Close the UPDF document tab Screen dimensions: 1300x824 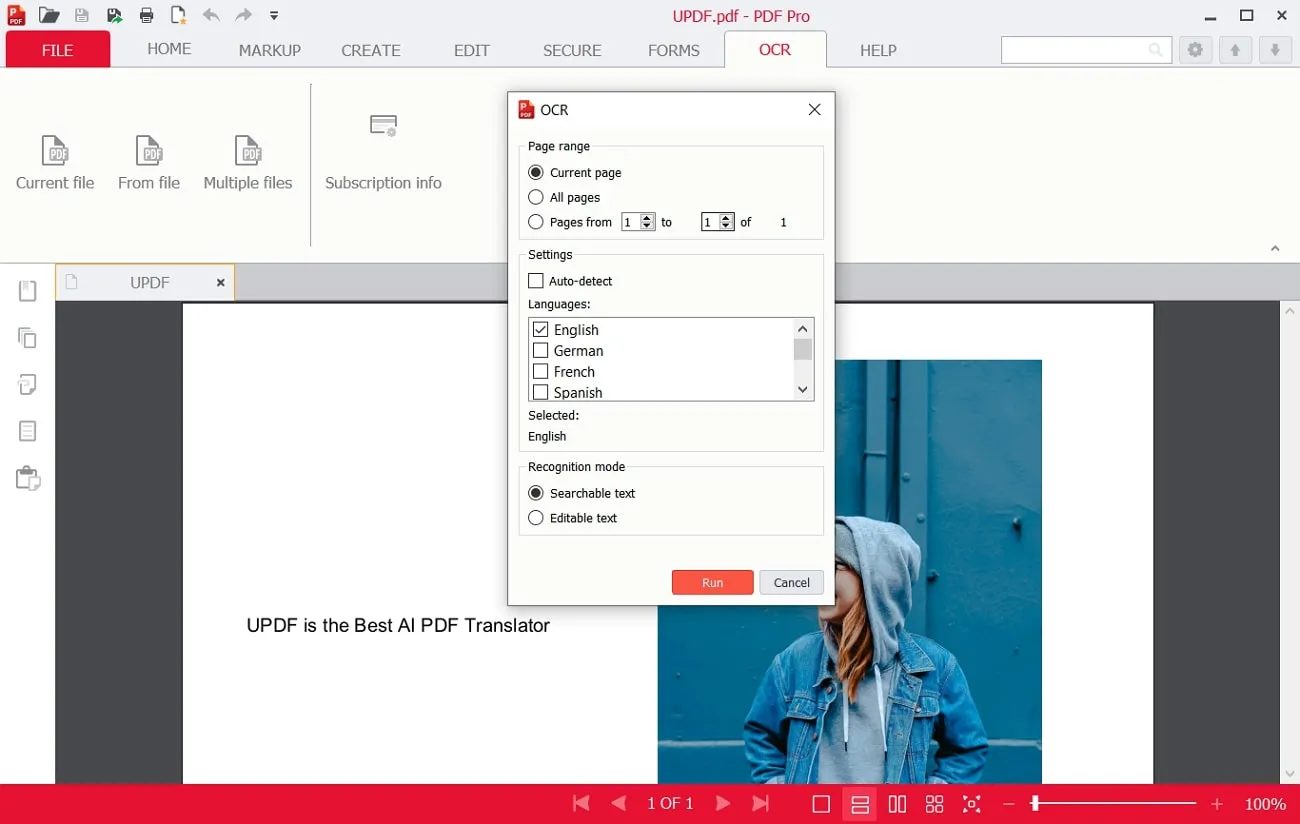coord(220,283)
